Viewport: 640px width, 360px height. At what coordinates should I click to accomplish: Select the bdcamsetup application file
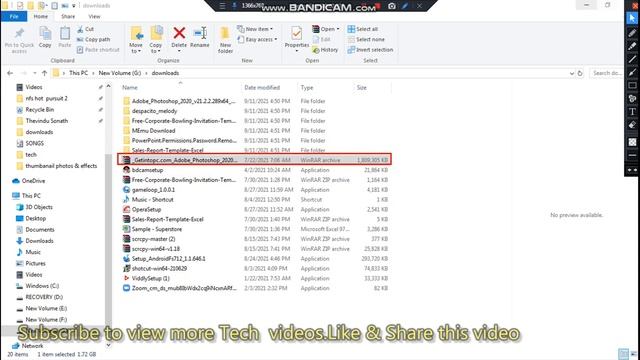click(147, 170)
